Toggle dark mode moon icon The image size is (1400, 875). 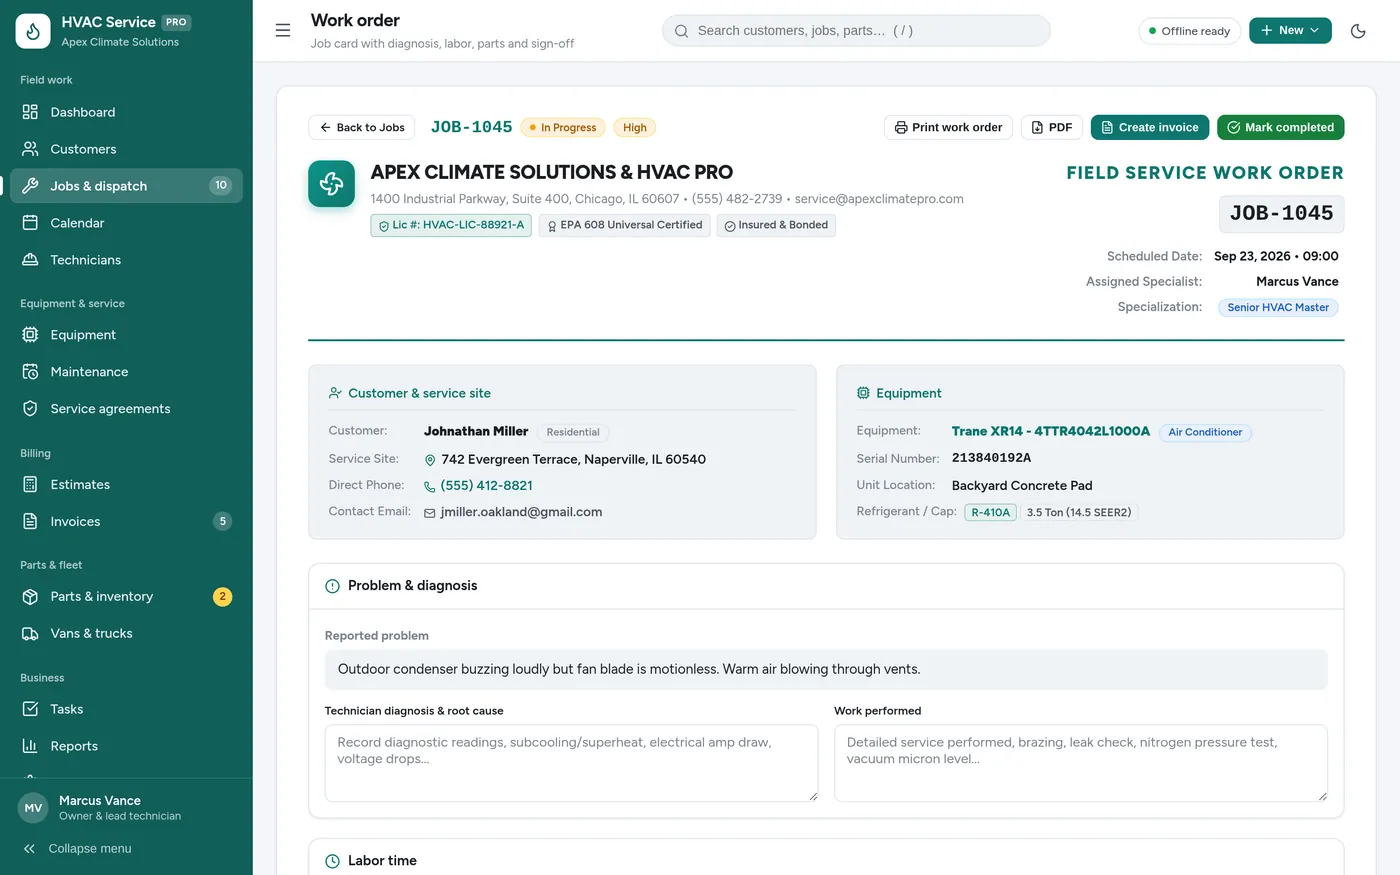pos(1358,31)
